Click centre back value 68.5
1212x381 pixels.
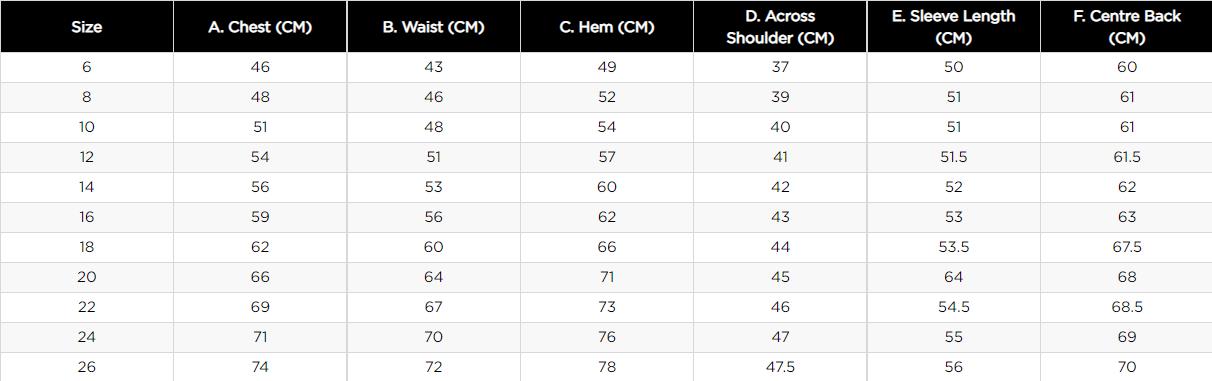[x=1127, y=307]
